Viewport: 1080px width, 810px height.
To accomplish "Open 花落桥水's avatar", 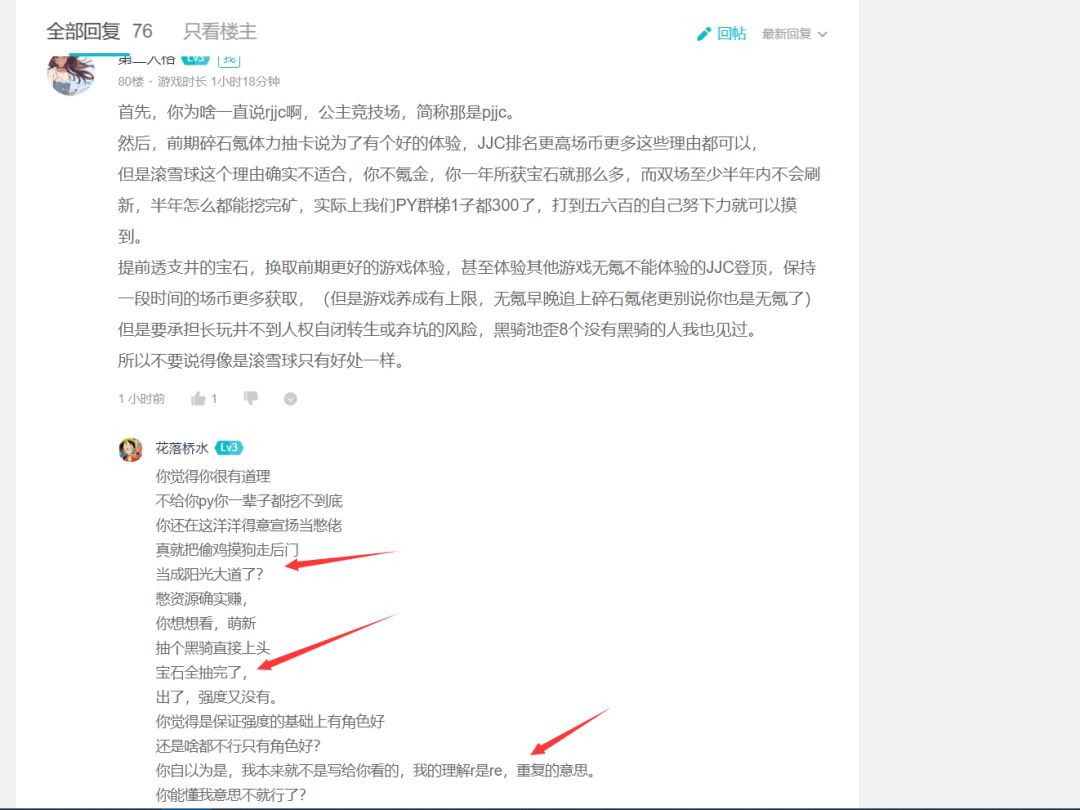I will [131, 449].
